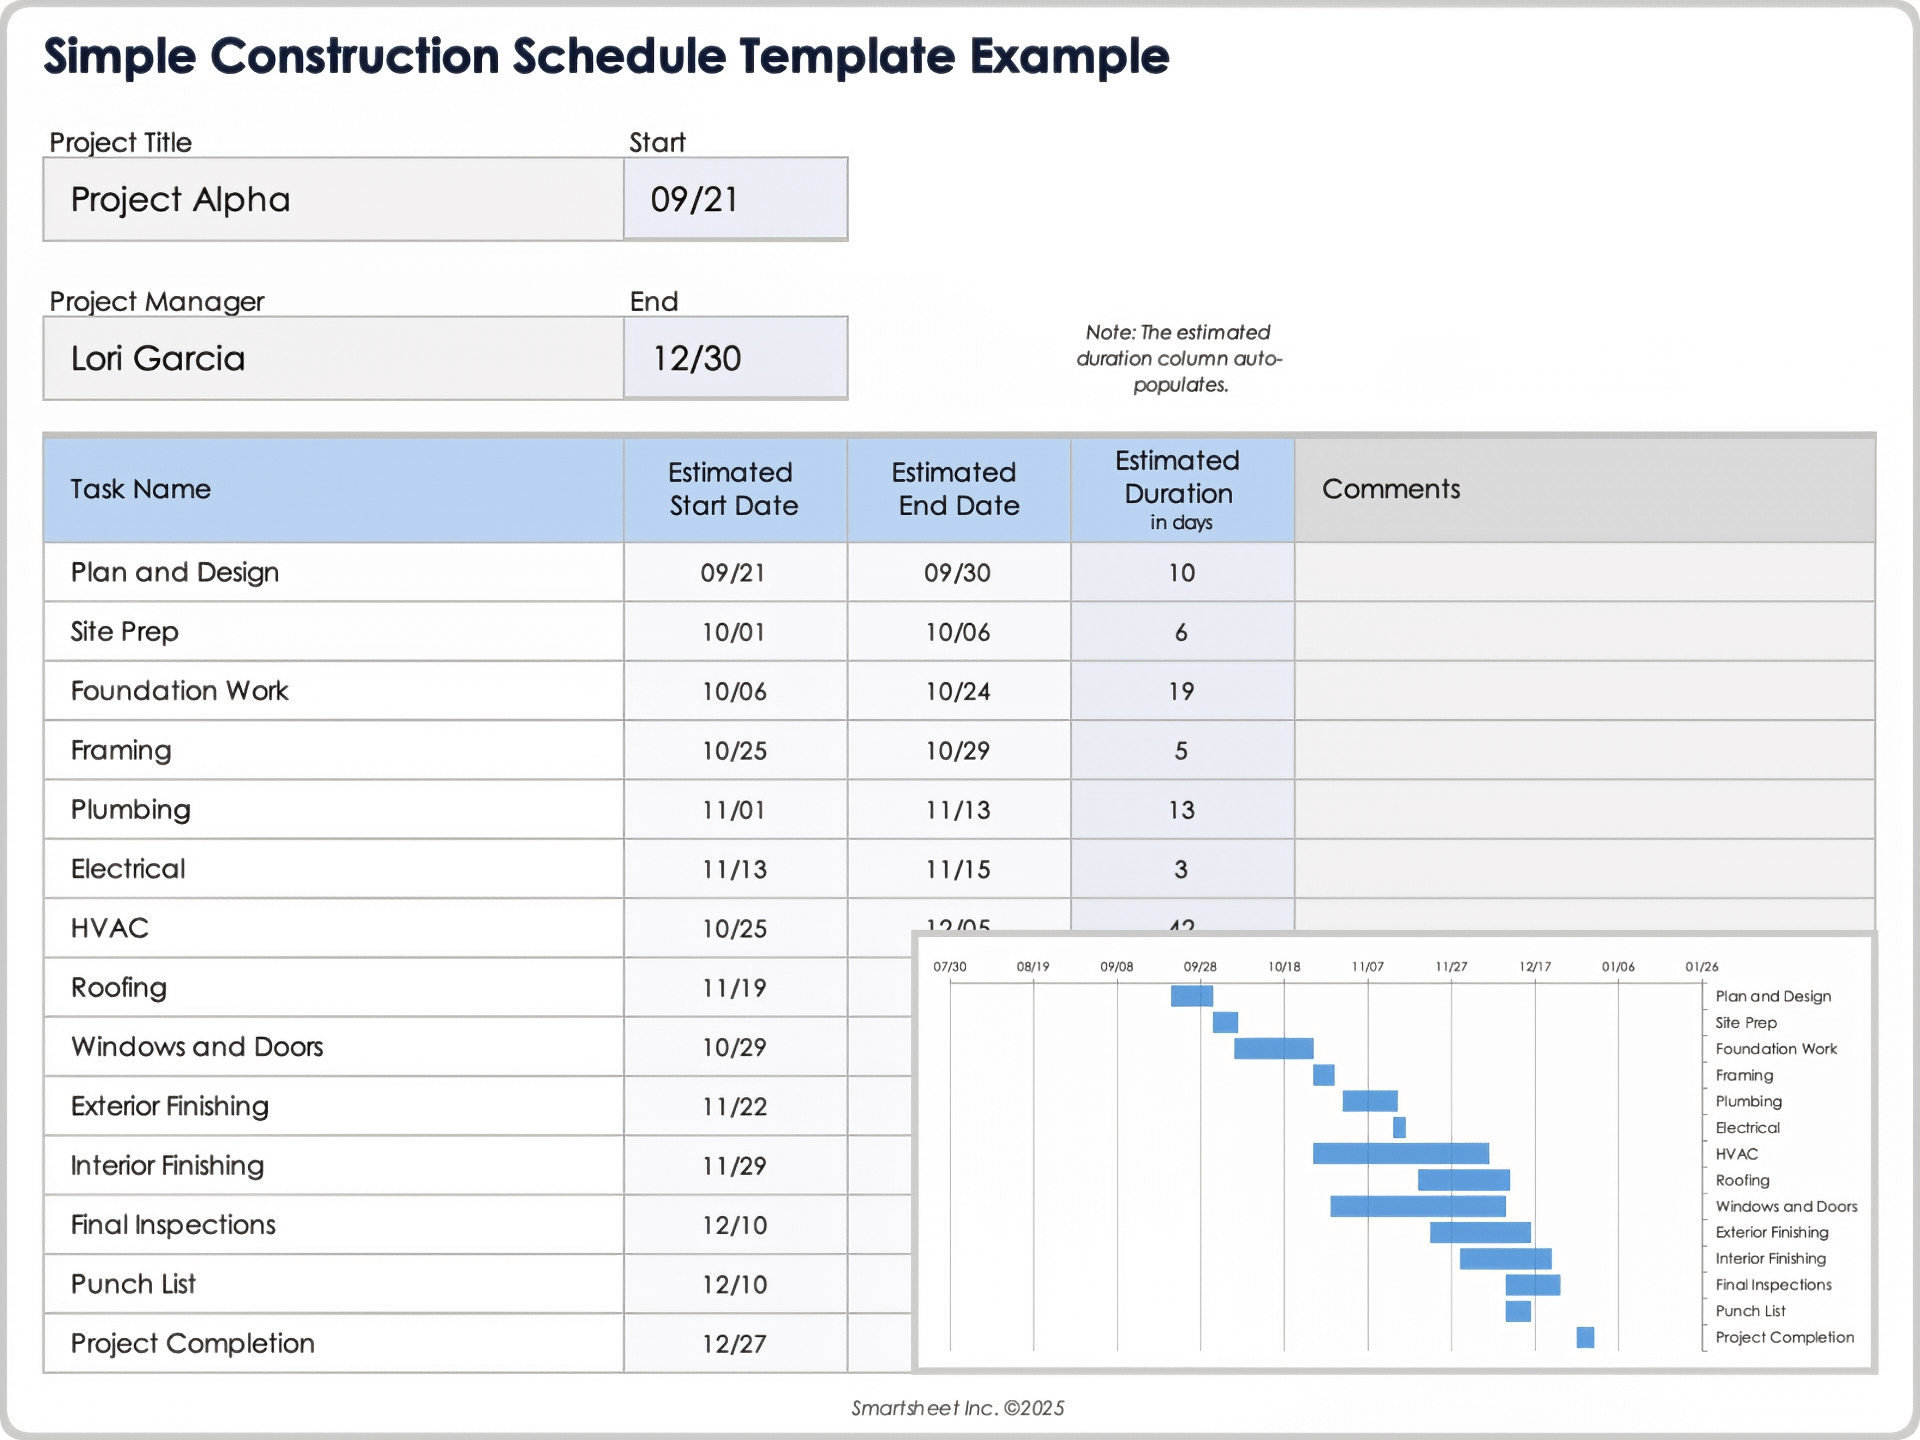Screen dimensions: 1920x1440
Task: Select the project Start date field at top
Action: click(735, 199)
